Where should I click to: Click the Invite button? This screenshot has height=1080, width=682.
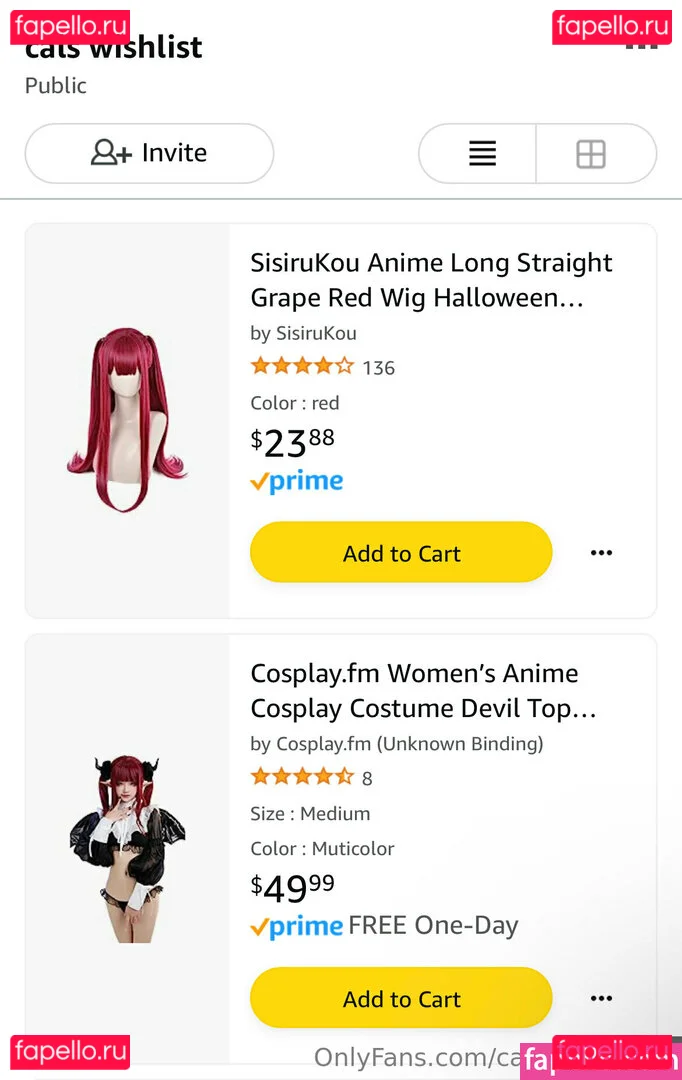click(x=149, y=153)
